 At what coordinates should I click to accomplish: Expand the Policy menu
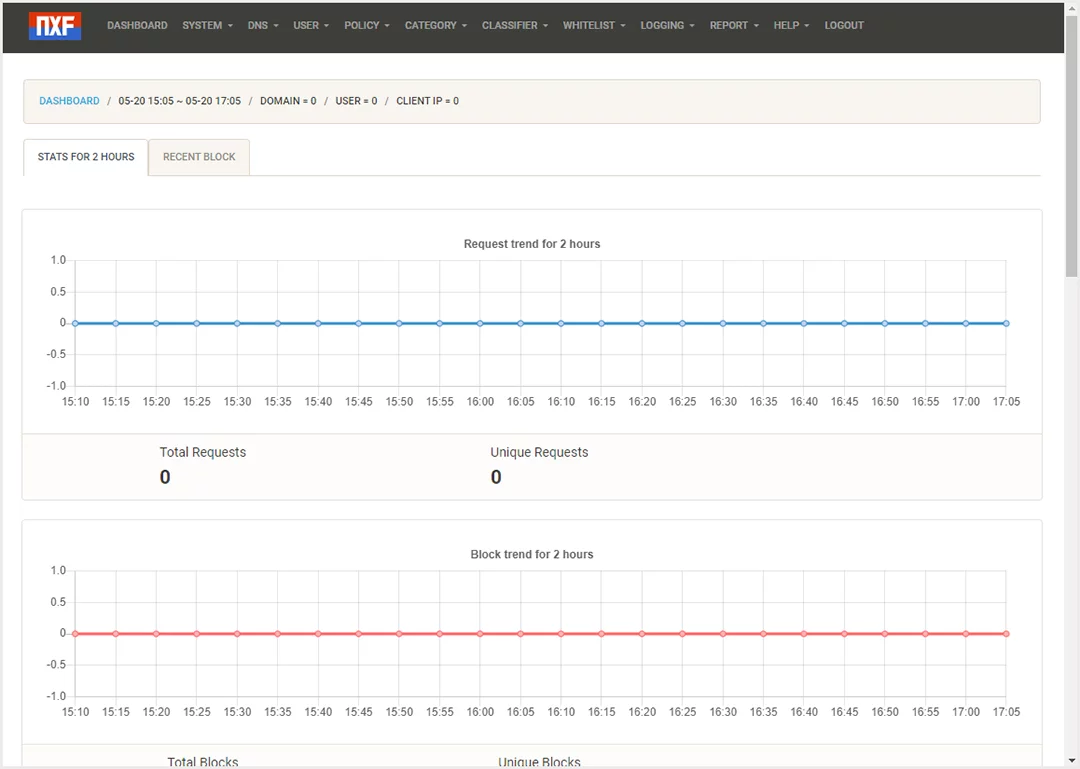366,26
